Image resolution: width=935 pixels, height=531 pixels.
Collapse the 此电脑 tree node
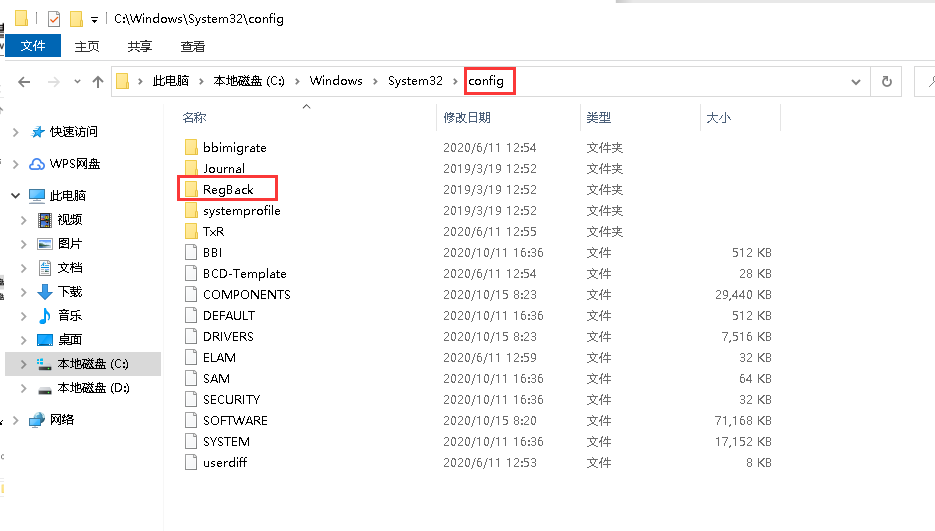[16, 195]
